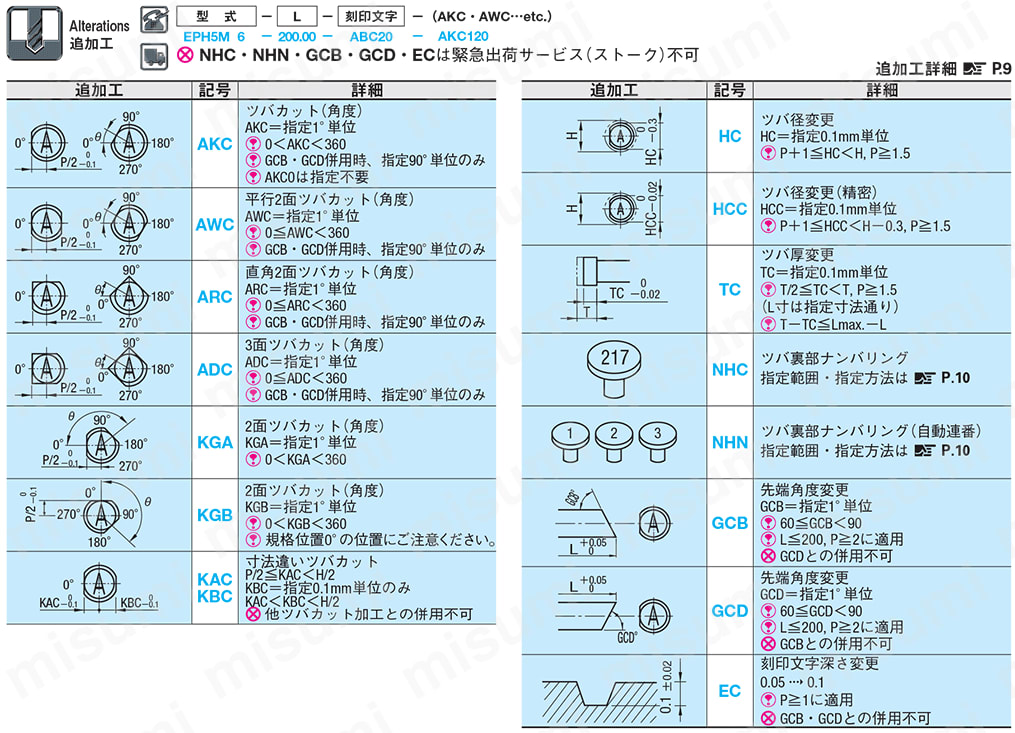Select the GCB code cell
The width and height of the screenshot is (1015, 733).
click(730, 523)
